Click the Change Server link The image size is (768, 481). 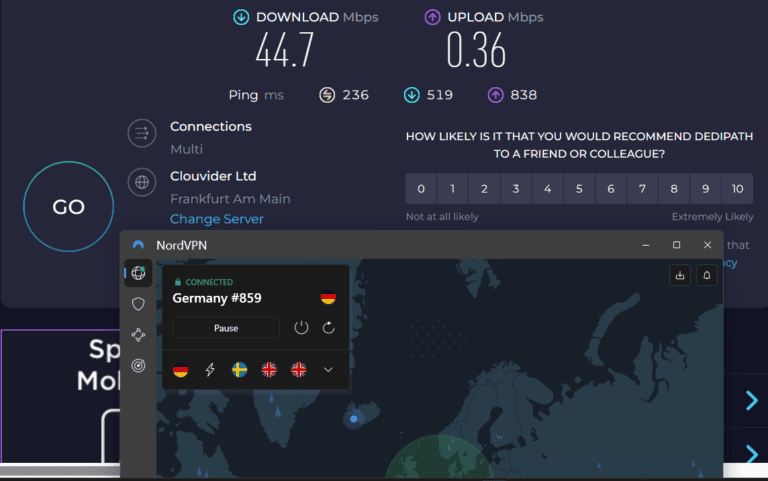[216, 219]
